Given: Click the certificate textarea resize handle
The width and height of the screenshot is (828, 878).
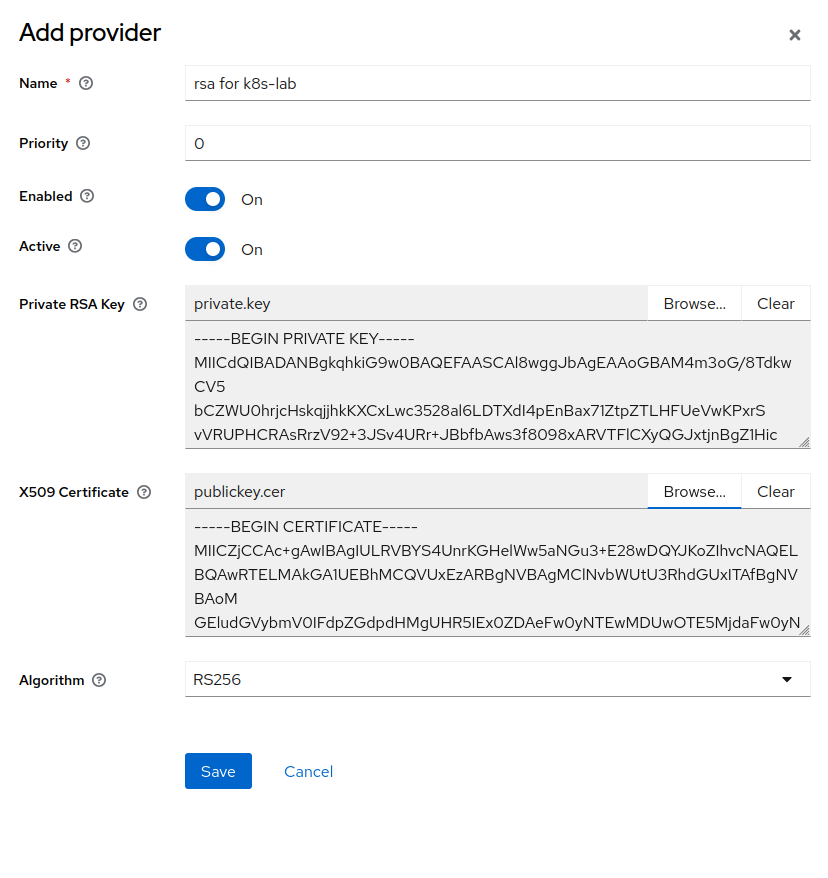Looking at the screenshot, I should [x=804, y=631].
